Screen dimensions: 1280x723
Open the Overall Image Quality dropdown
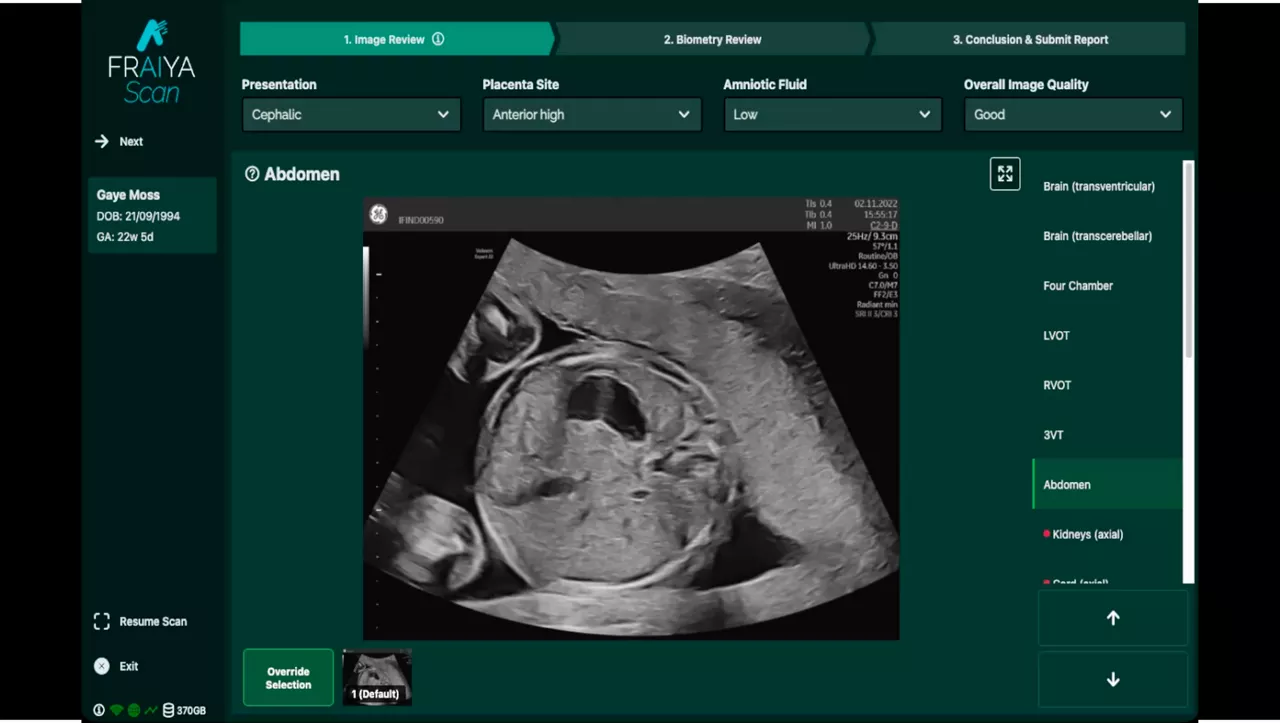click(1073, 114)
